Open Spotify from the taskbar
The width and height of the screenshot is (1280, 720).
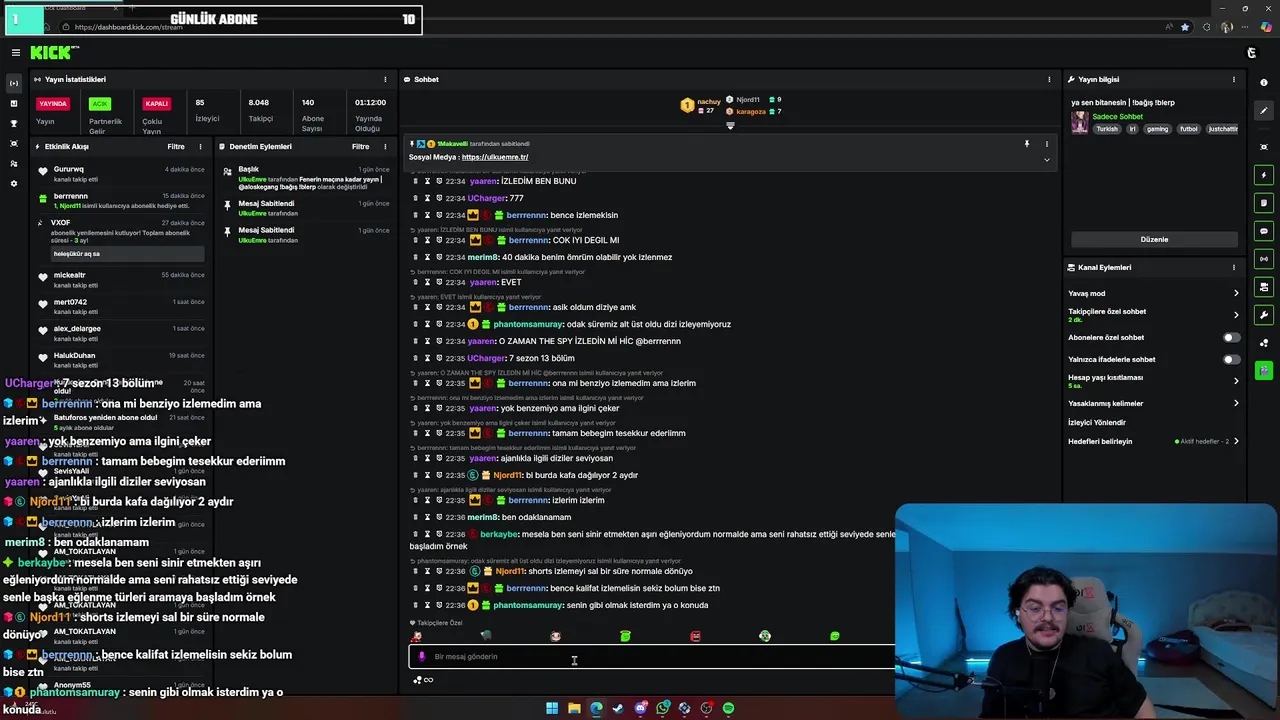(728, 708)
